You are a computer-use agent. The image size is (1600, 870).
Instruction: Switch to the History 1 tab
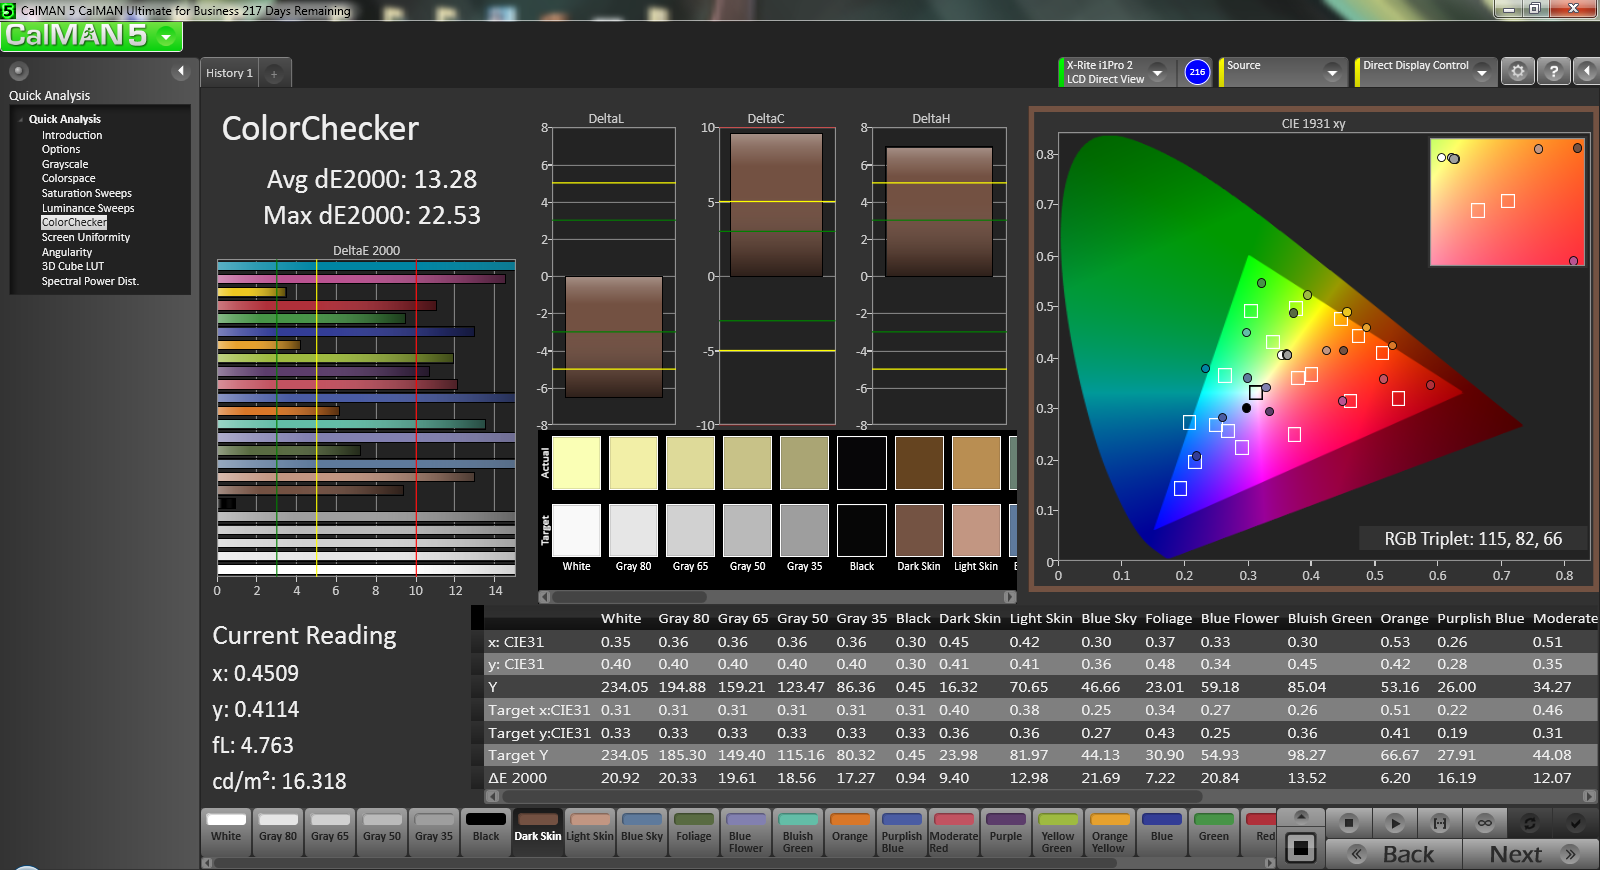tap(229, 73)
